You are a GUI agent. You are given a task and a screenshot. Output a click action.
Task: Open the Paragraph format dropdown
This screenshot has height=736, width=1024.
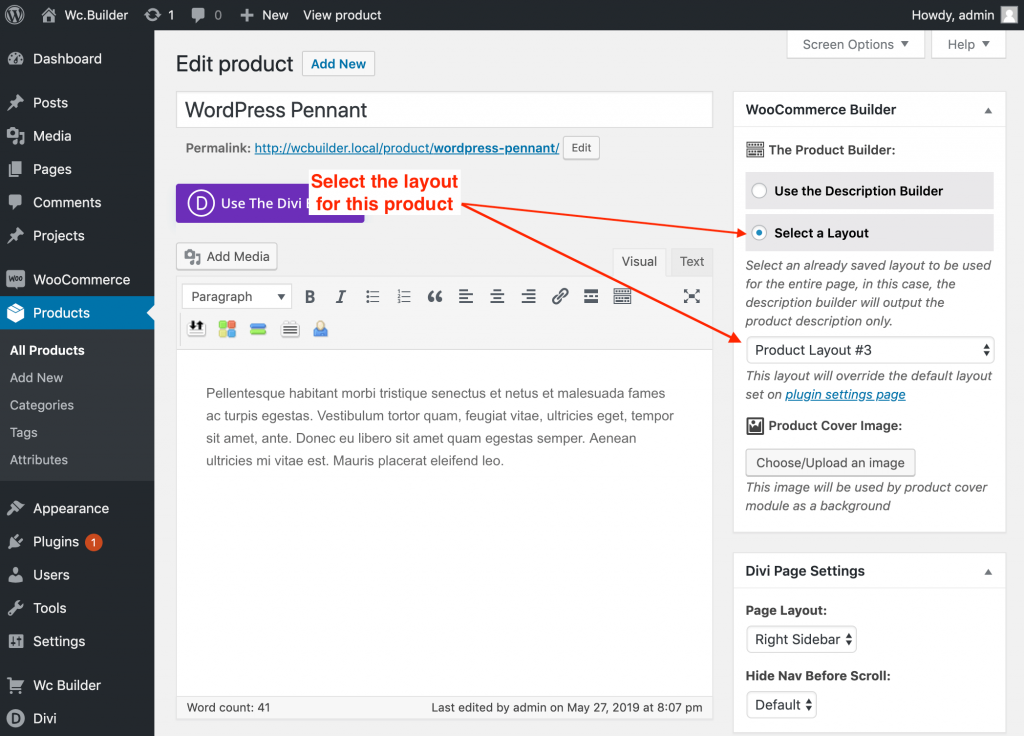tap(238, 296)
